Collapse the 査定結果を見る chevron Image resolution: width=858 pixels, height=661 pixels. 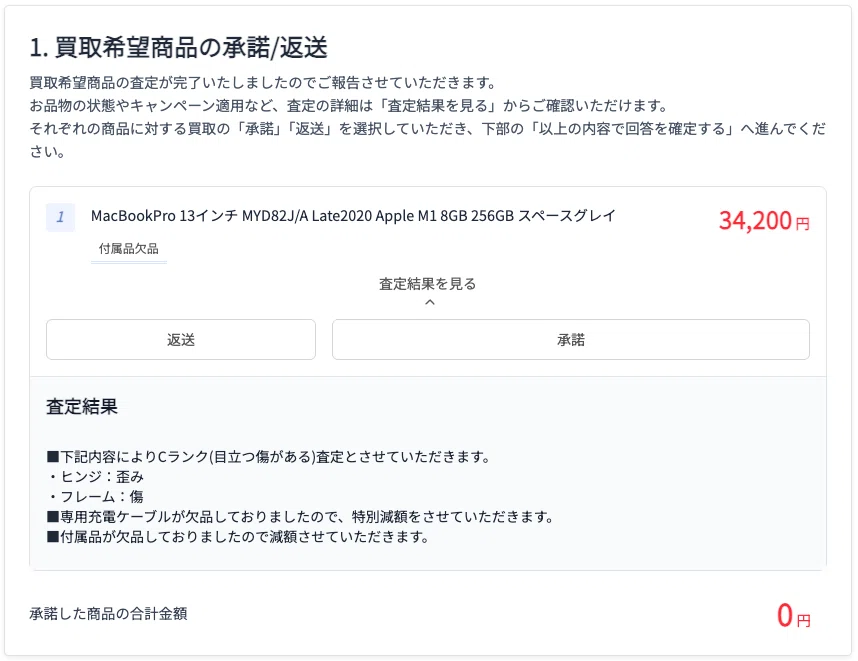[x=430, y=302]
